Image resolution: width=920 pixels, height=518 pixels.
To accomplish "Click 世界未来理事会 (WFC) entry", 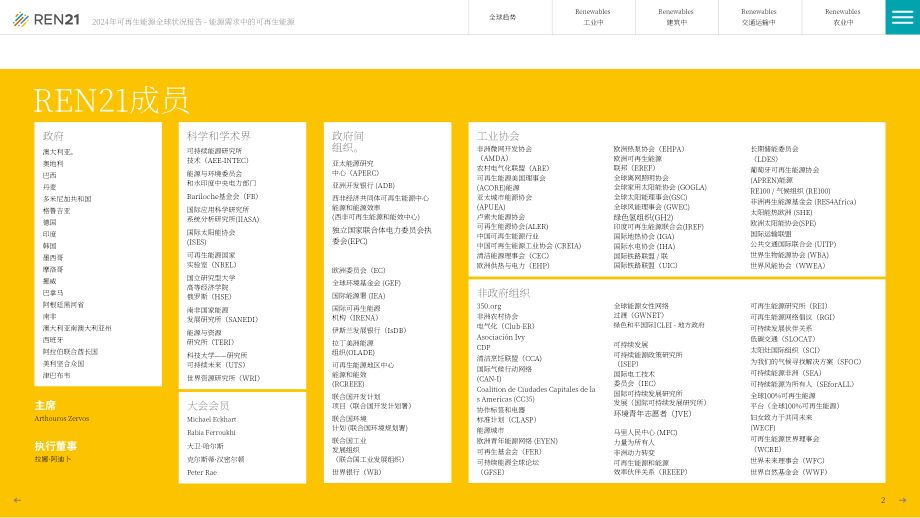I will (787, 461).
